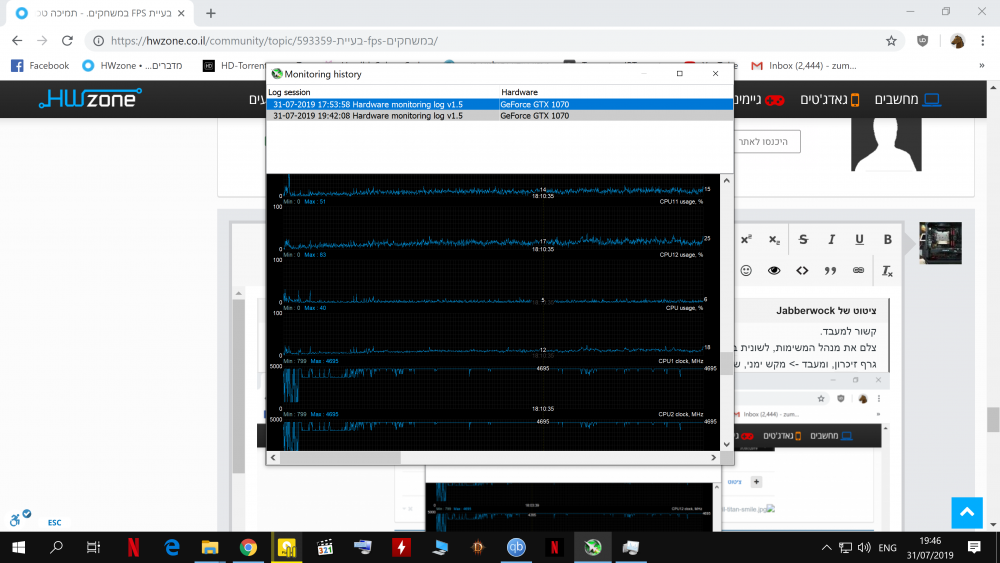Bookmark this page with the star icon
Image resolution: width=1000 pixels, height=563 pixels.
coord(891,41)
